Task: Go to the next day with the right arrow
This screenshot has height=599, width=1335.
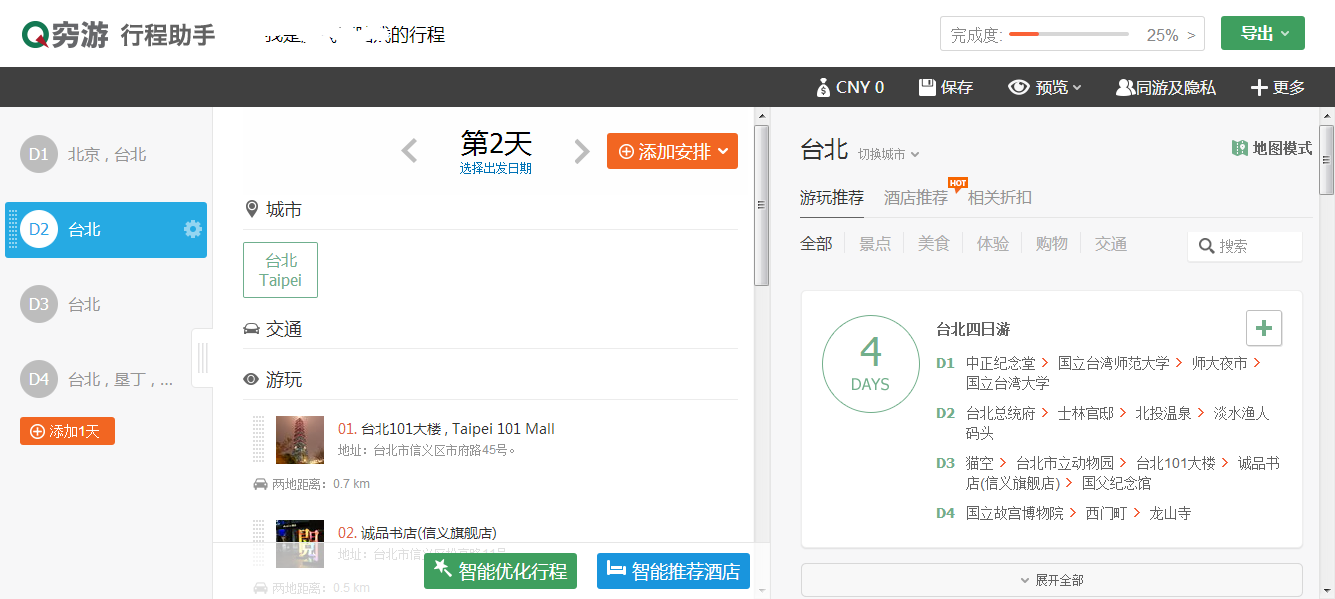Action: pyautogui.click(x=582, y=151)
